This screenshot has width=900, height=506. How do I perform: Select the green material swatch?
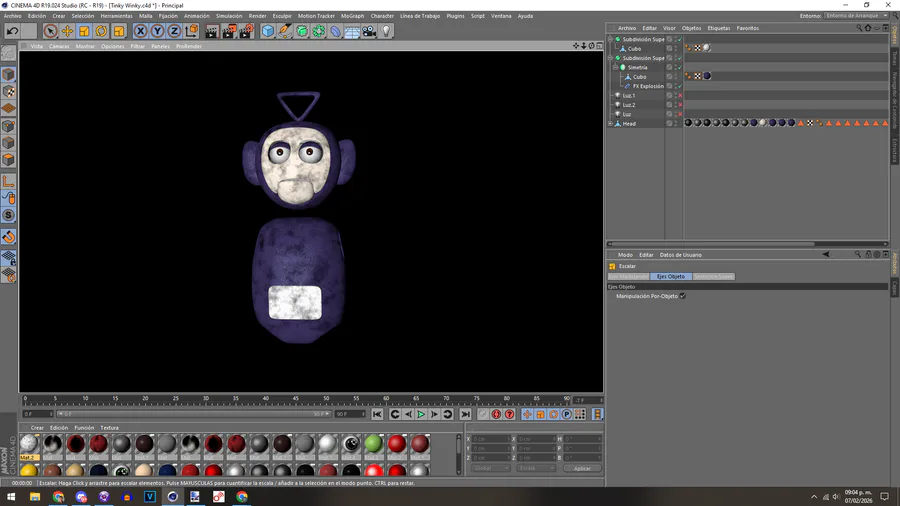(x=374, y=443)
